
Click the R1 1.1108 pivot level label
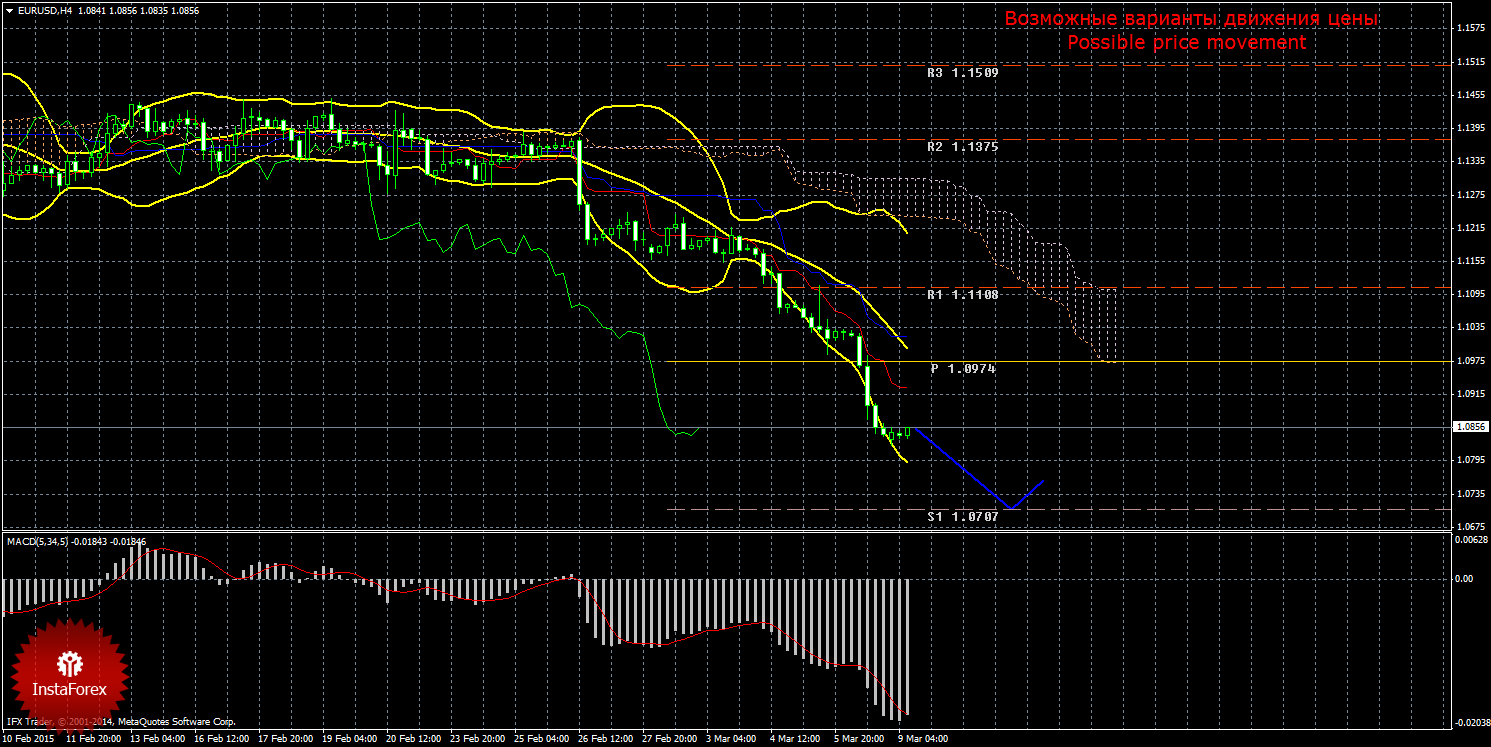(962, 295)
